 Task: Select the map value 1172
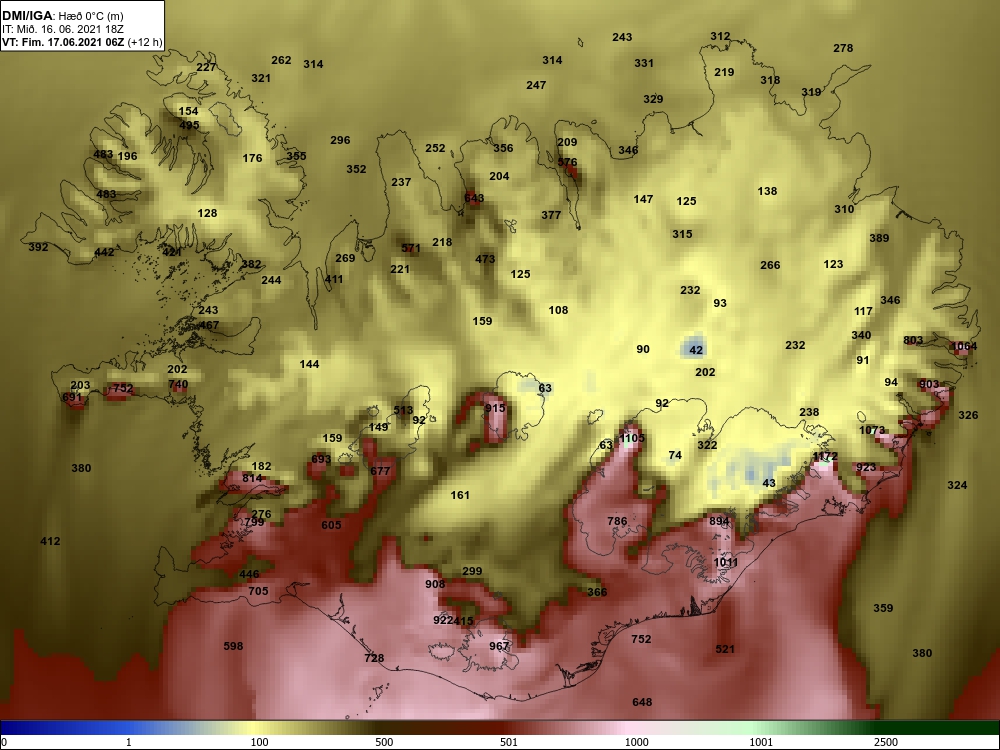point(825,456)
